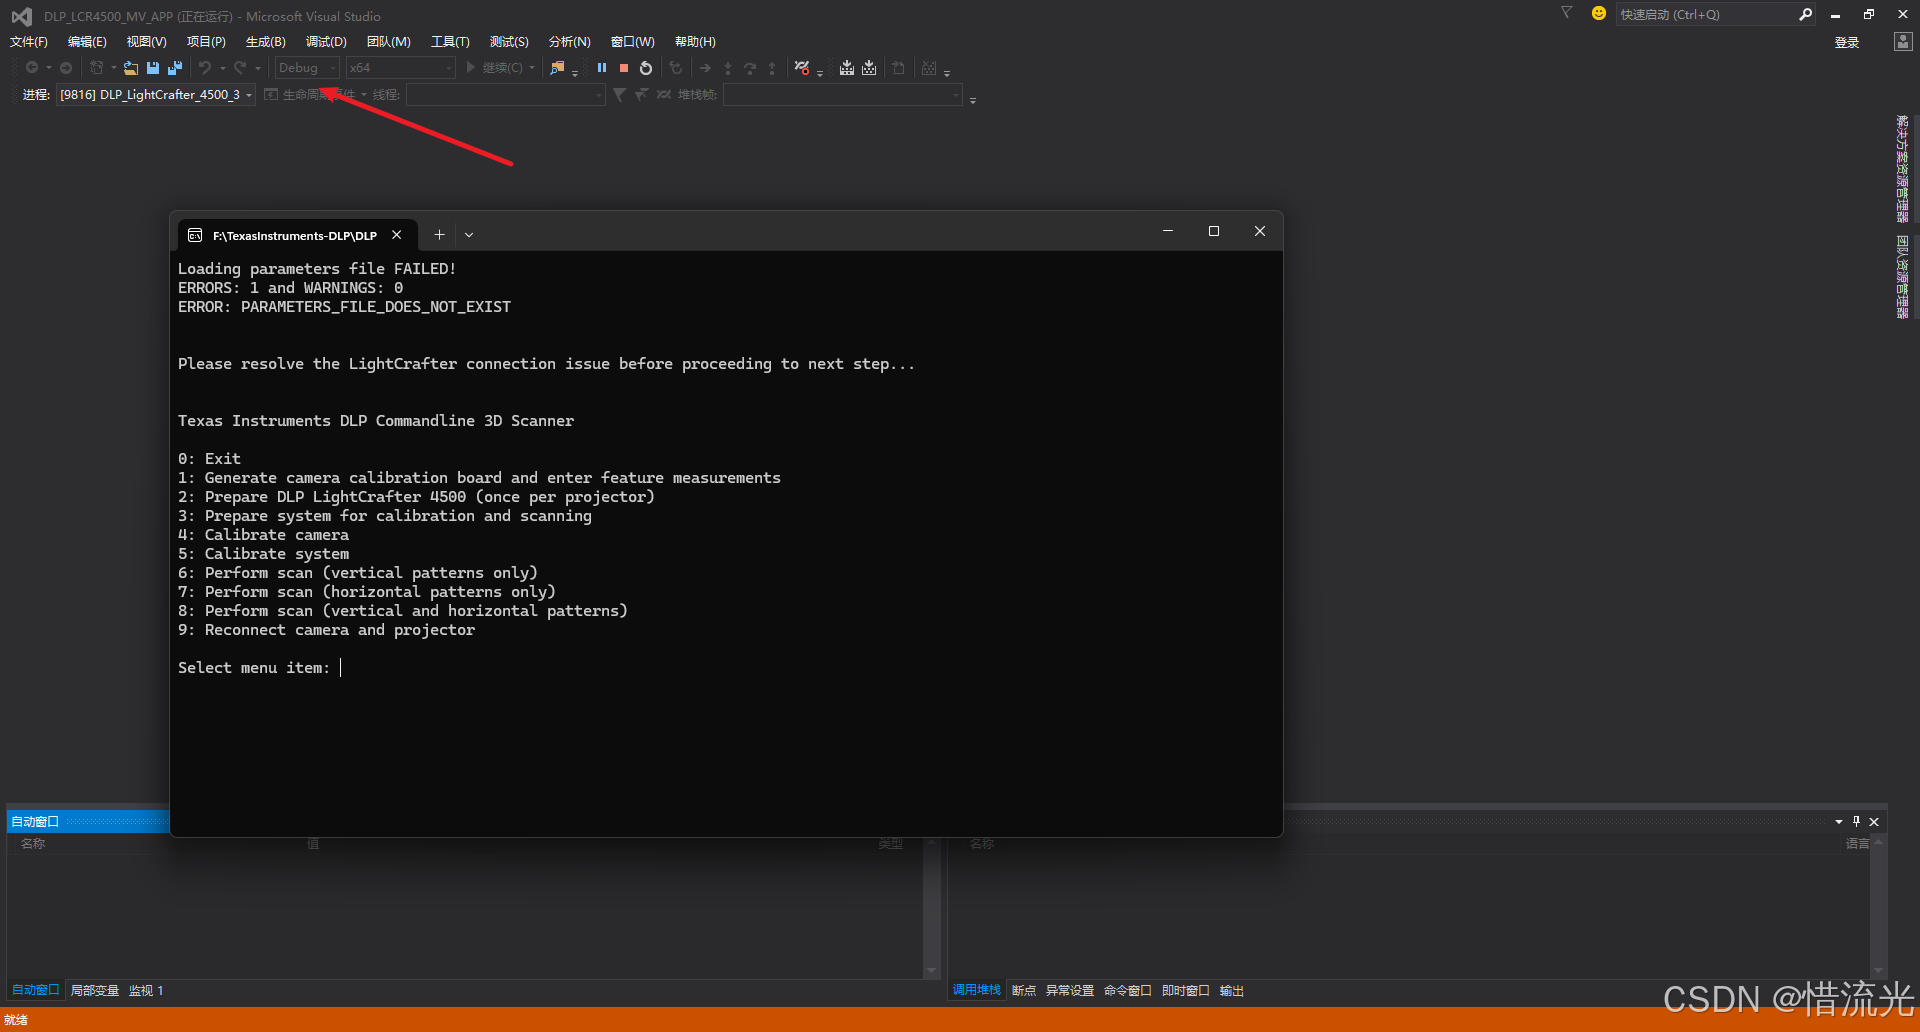Open the 测试(S) menu
The height and width of the screenshot is (1032, 1920).
(509, 42)
